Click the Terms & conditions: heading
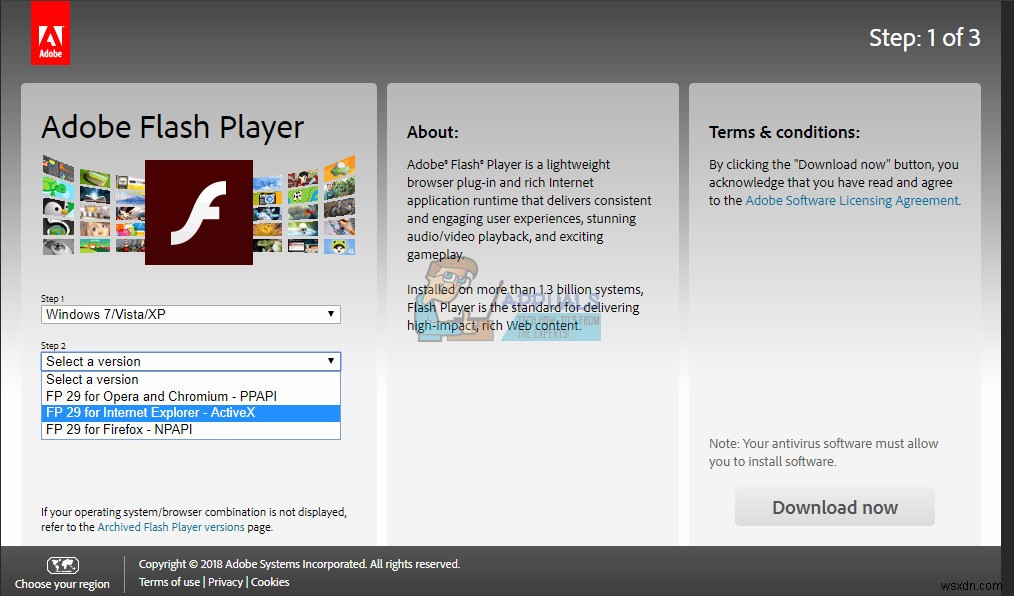 click(x=784, y=132)
